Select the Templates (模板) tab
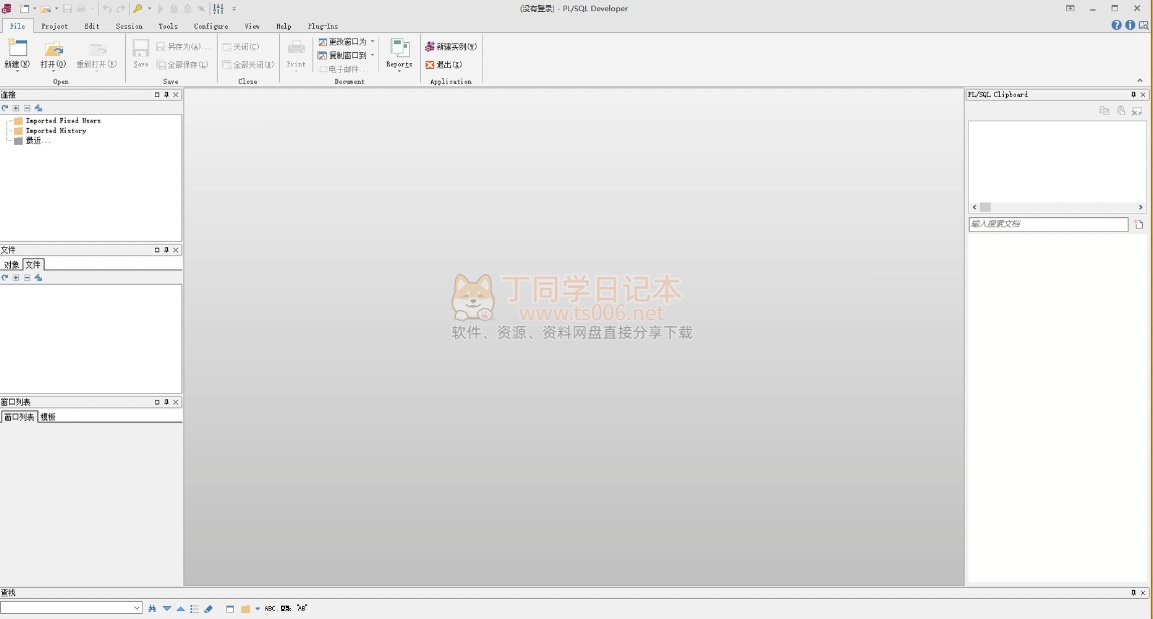This screenshot has width=1153, height=619. coord(48,417)
